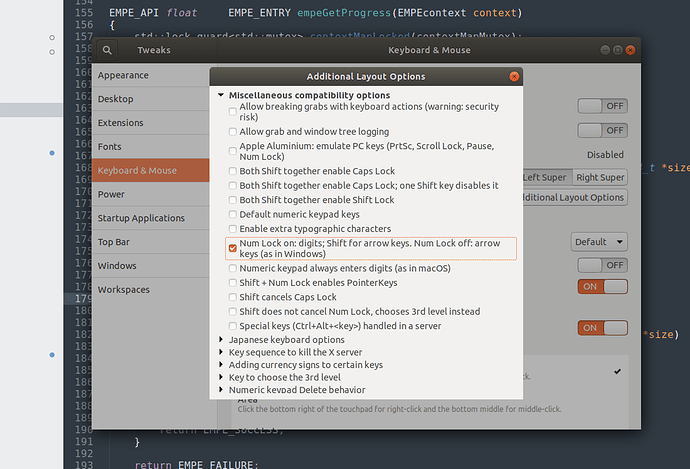
Task: Turn off the orange ON switch
Action: pyautogui.click(x=602, y=287)
